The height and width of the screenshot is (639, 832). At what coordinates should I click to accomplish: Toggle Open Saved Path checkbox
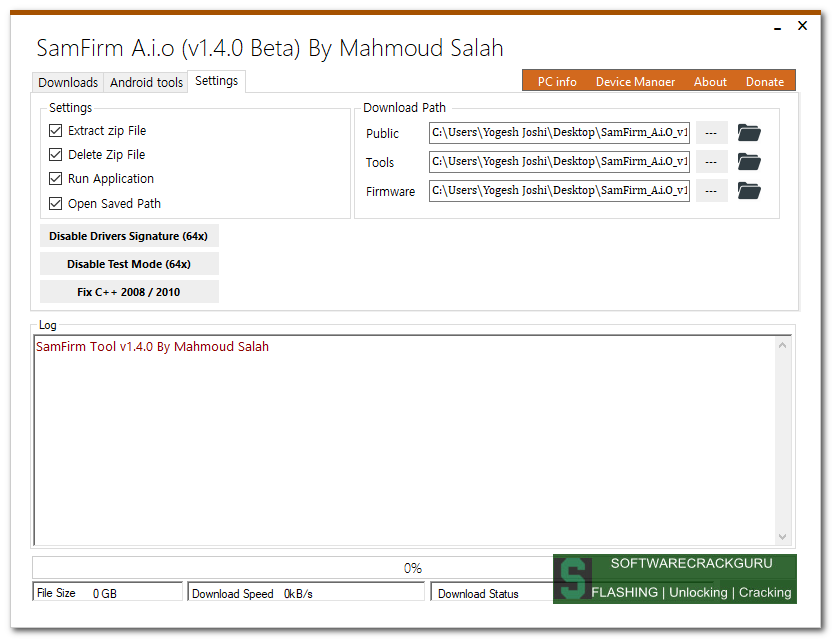[55, 203]
